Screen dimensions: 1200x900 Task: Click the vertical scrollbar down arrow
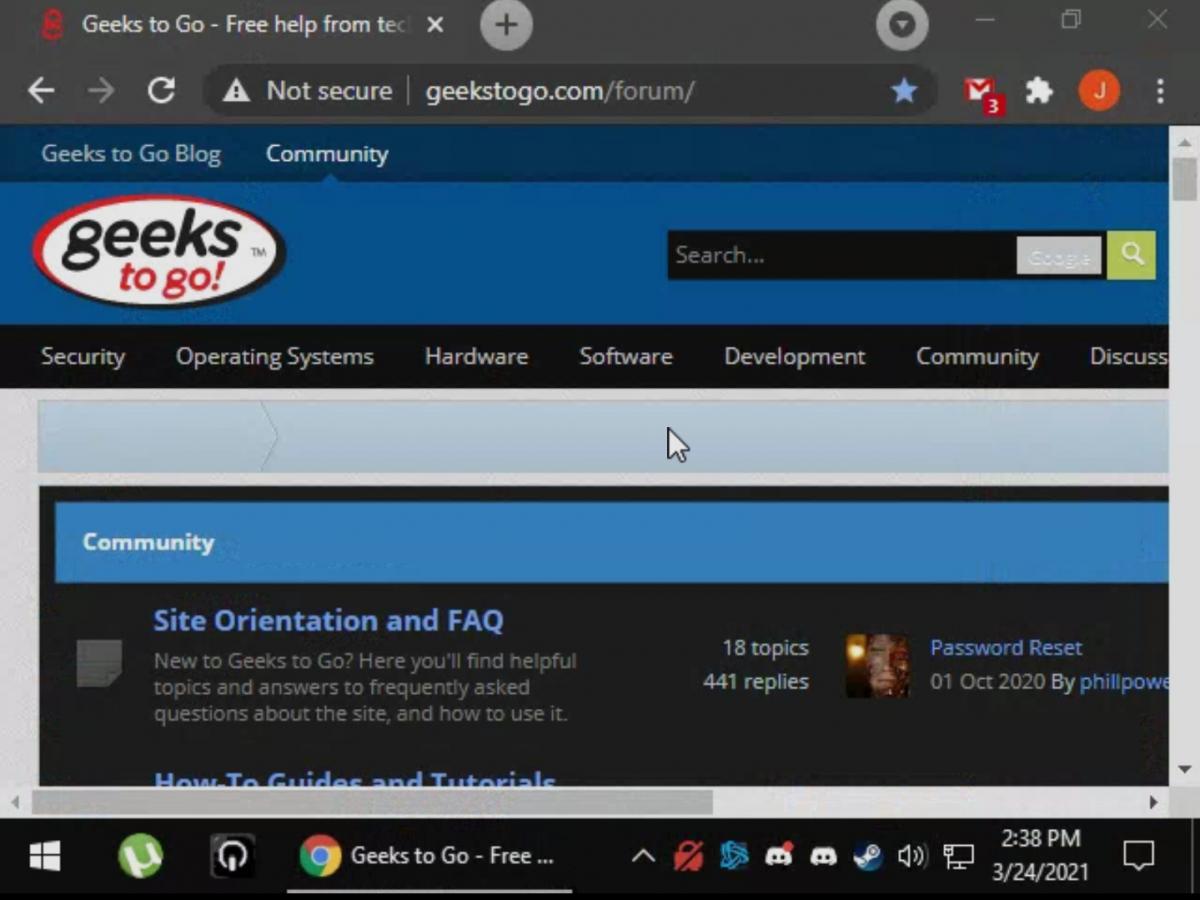pyautogui.click(x=1185, y=769)
